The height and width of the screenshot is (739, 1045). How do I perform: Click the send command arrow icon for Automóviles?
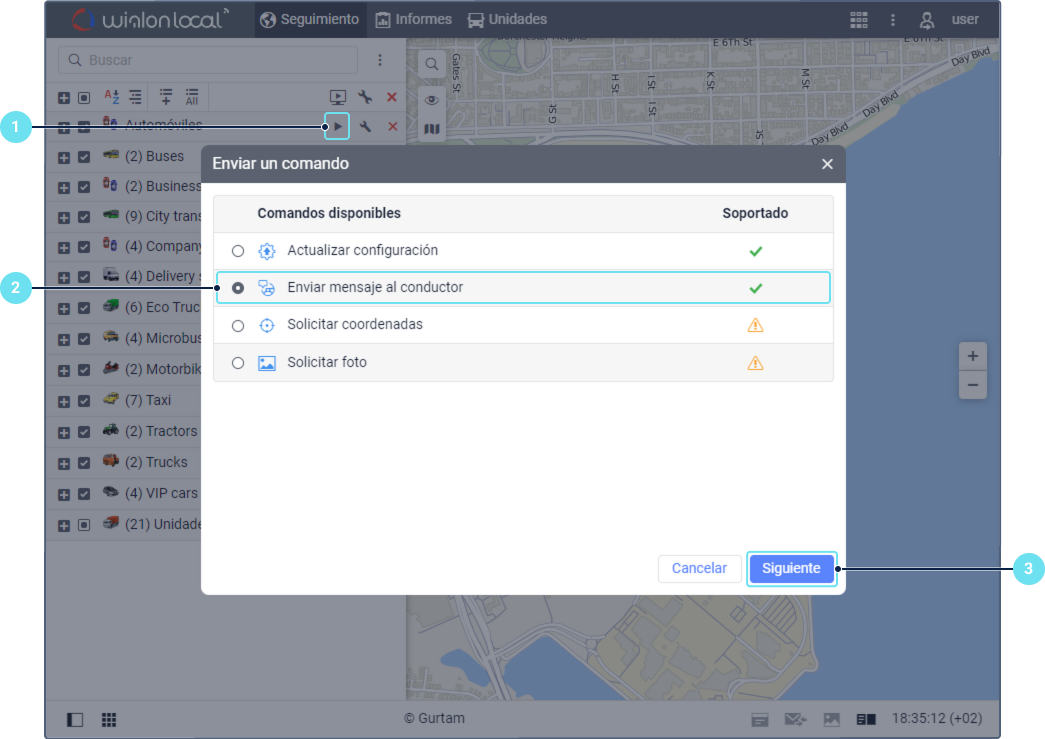click(x=338, y=127)
